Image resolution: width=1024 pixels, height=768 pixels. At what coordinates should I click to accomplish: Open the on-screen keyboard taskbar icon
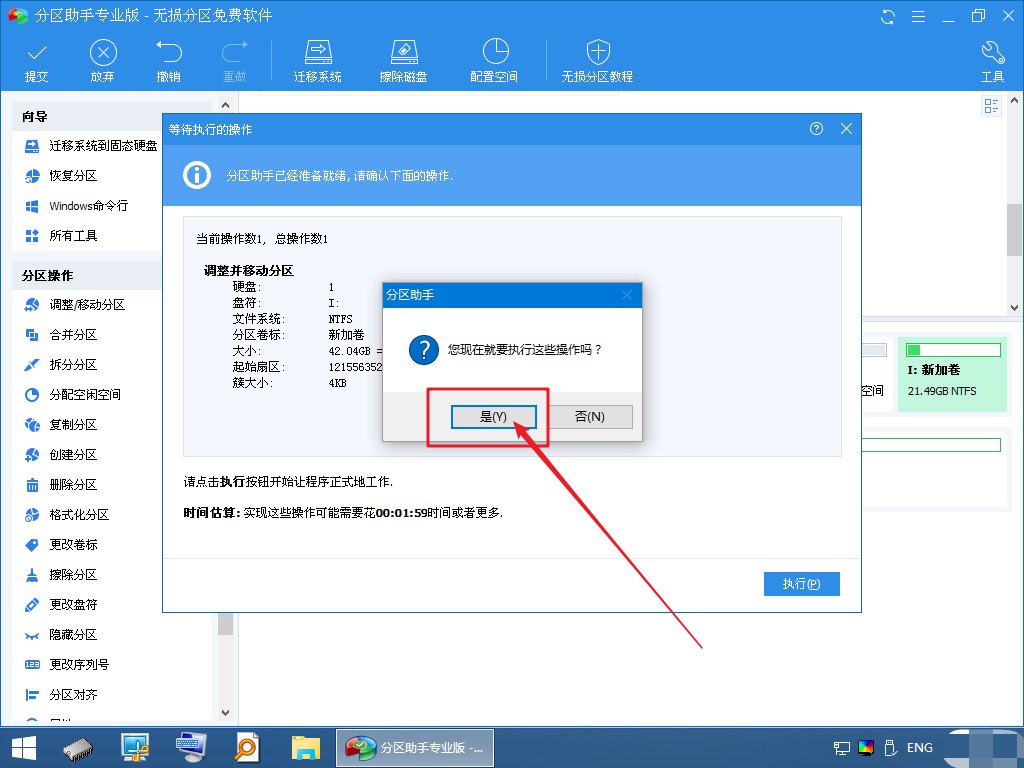point(191,748)
